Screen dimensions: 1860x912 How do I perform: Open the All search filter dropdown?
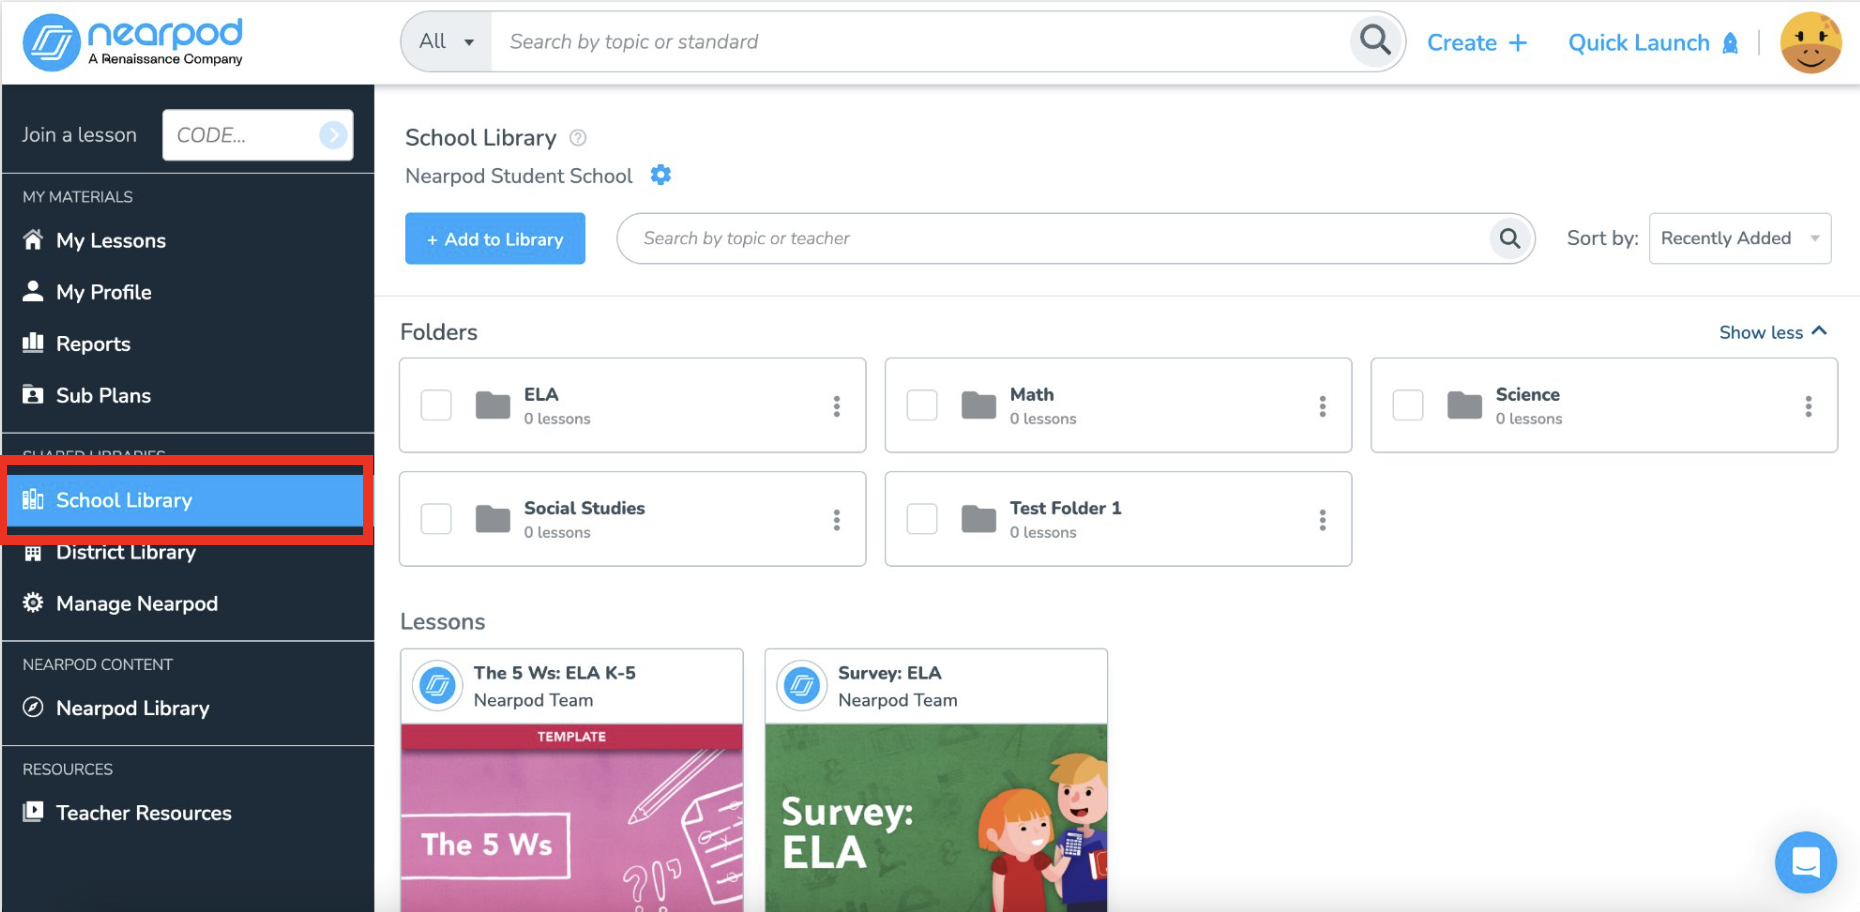446,42
